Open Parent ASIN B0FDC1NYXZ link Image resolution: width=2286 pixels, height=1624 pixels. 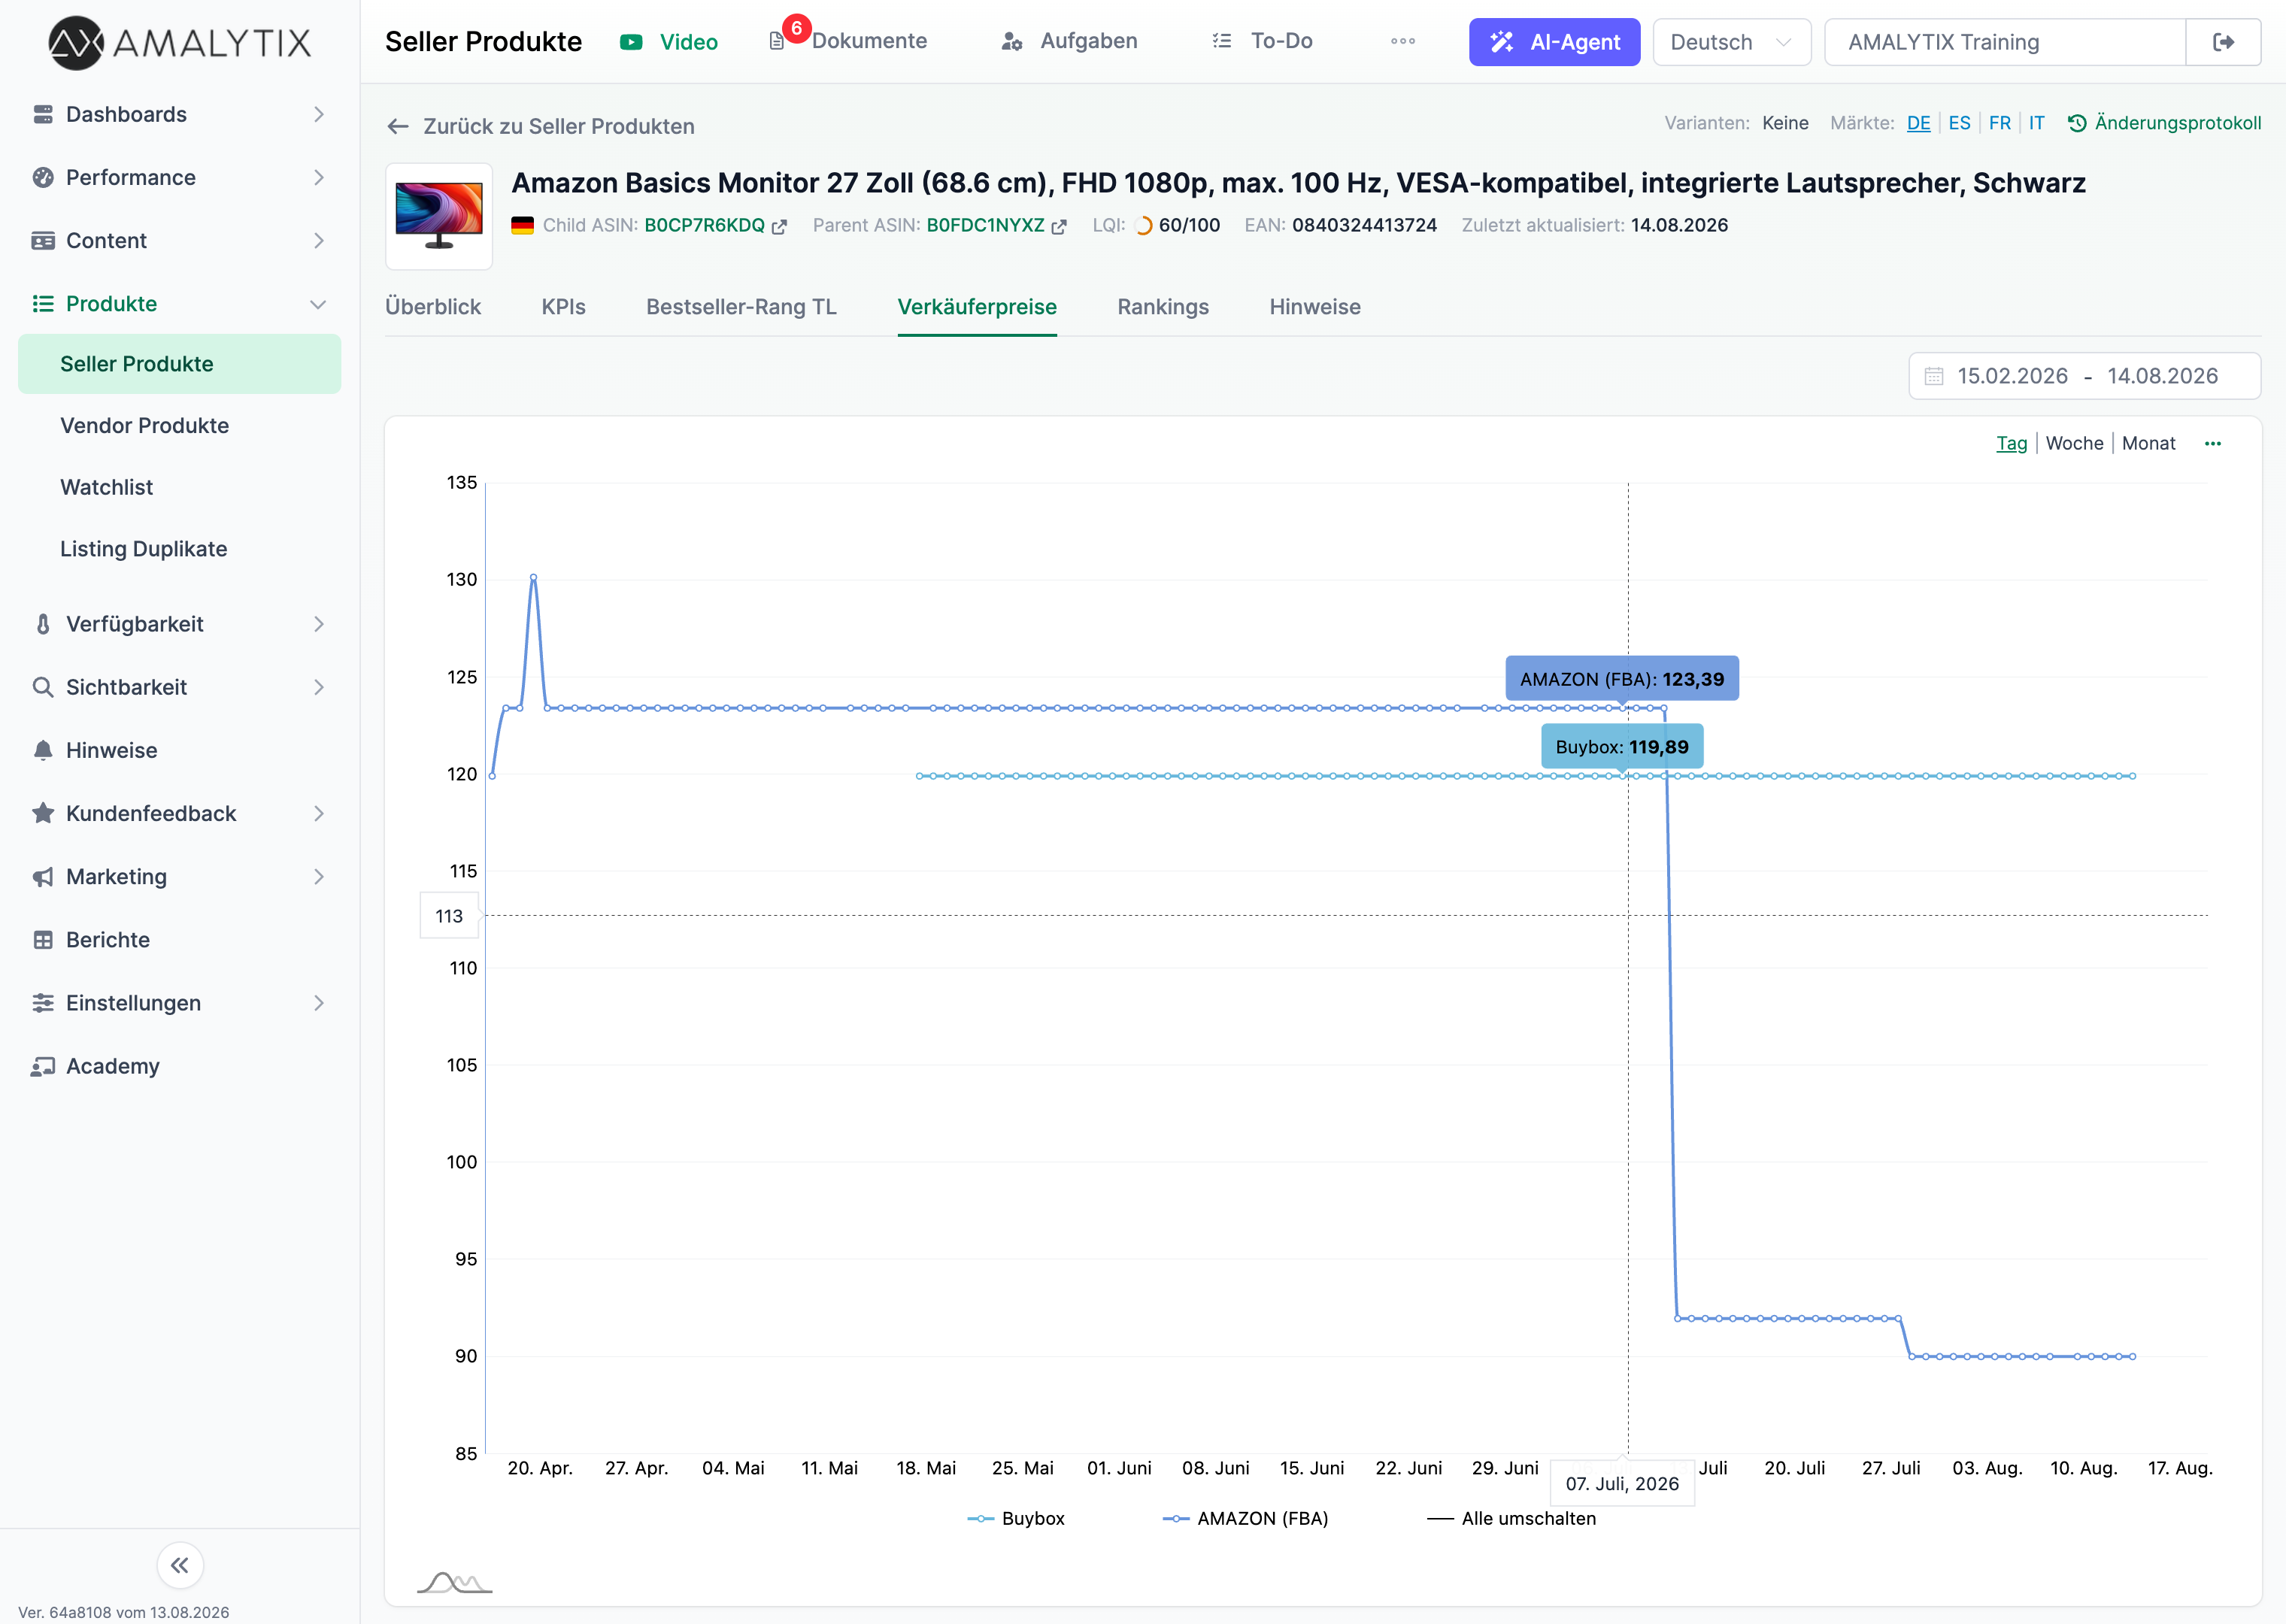[985, 225]
